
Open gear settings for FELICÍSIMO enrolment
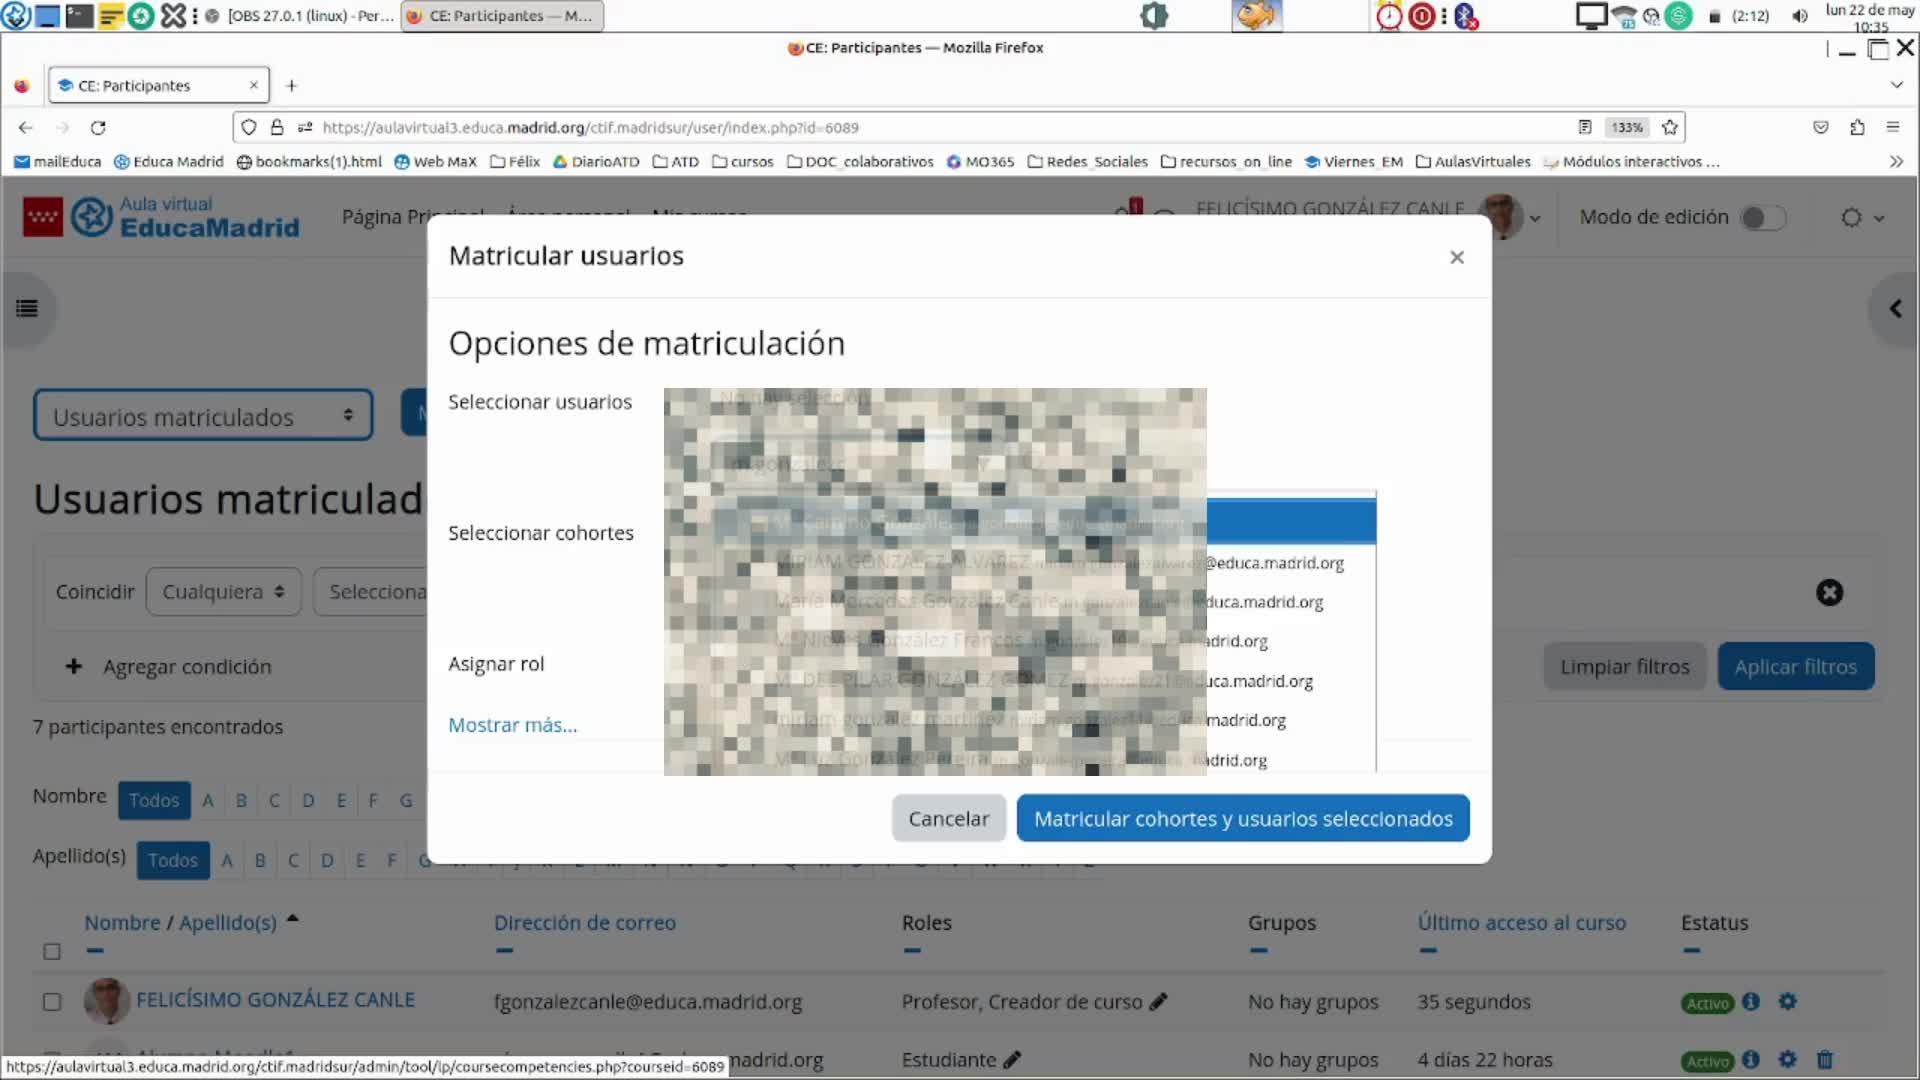(x=1787, y=1001)
